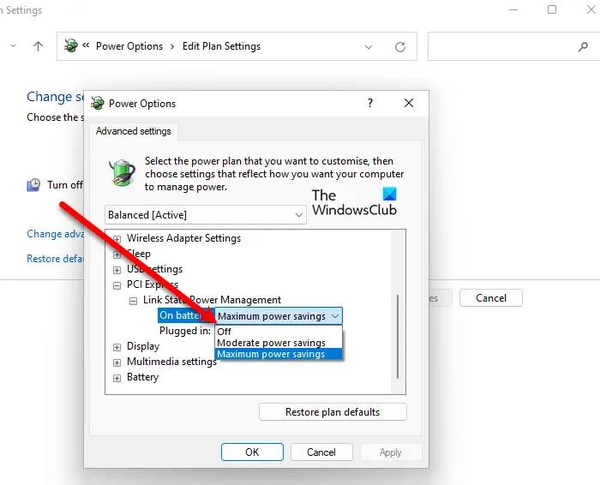Expand Wireless Adapter Settings node
This screenshot has width=600, height=485.
117,239
